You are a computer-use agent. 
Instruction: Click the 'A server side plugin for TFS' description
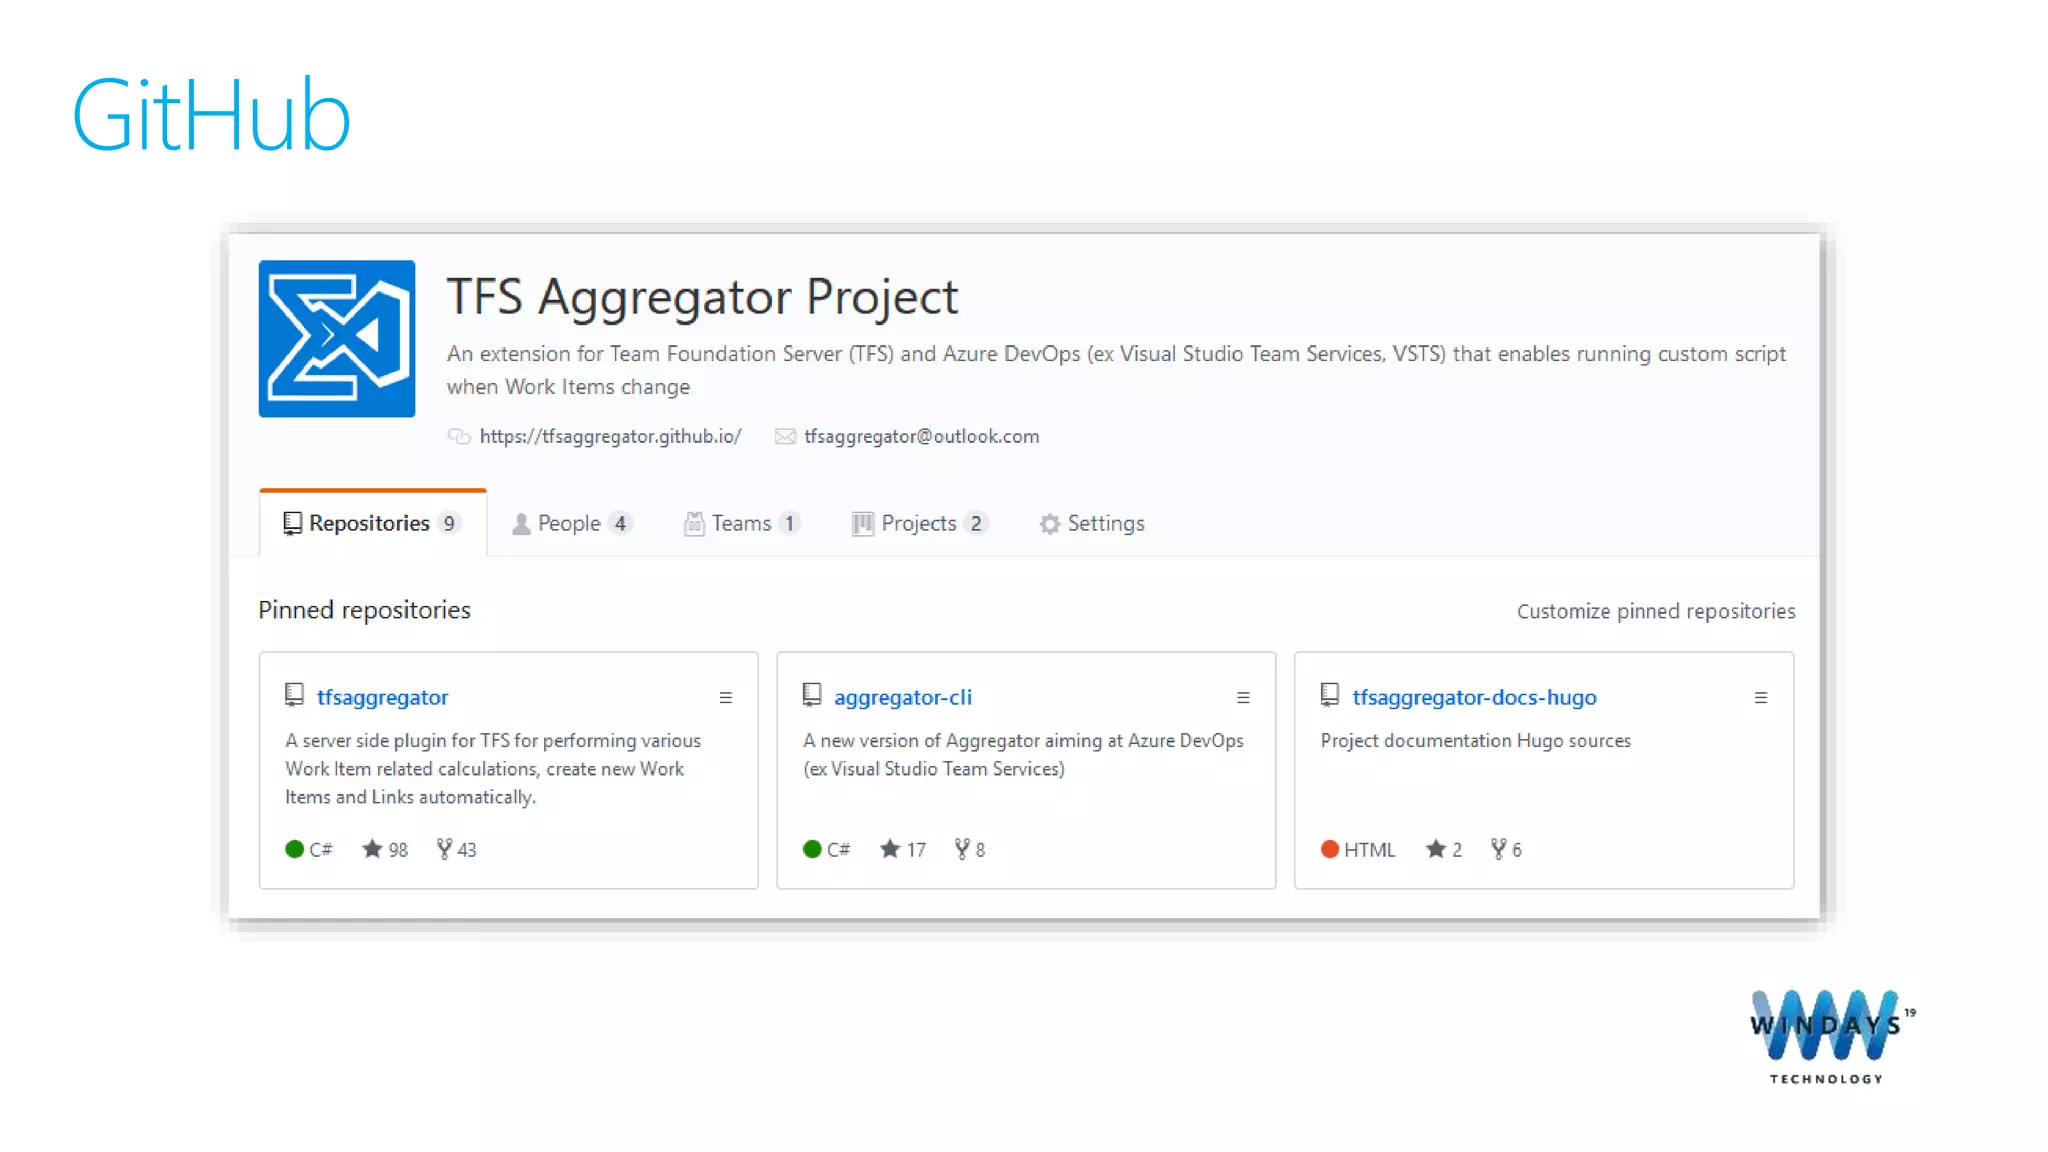[493, 769]
